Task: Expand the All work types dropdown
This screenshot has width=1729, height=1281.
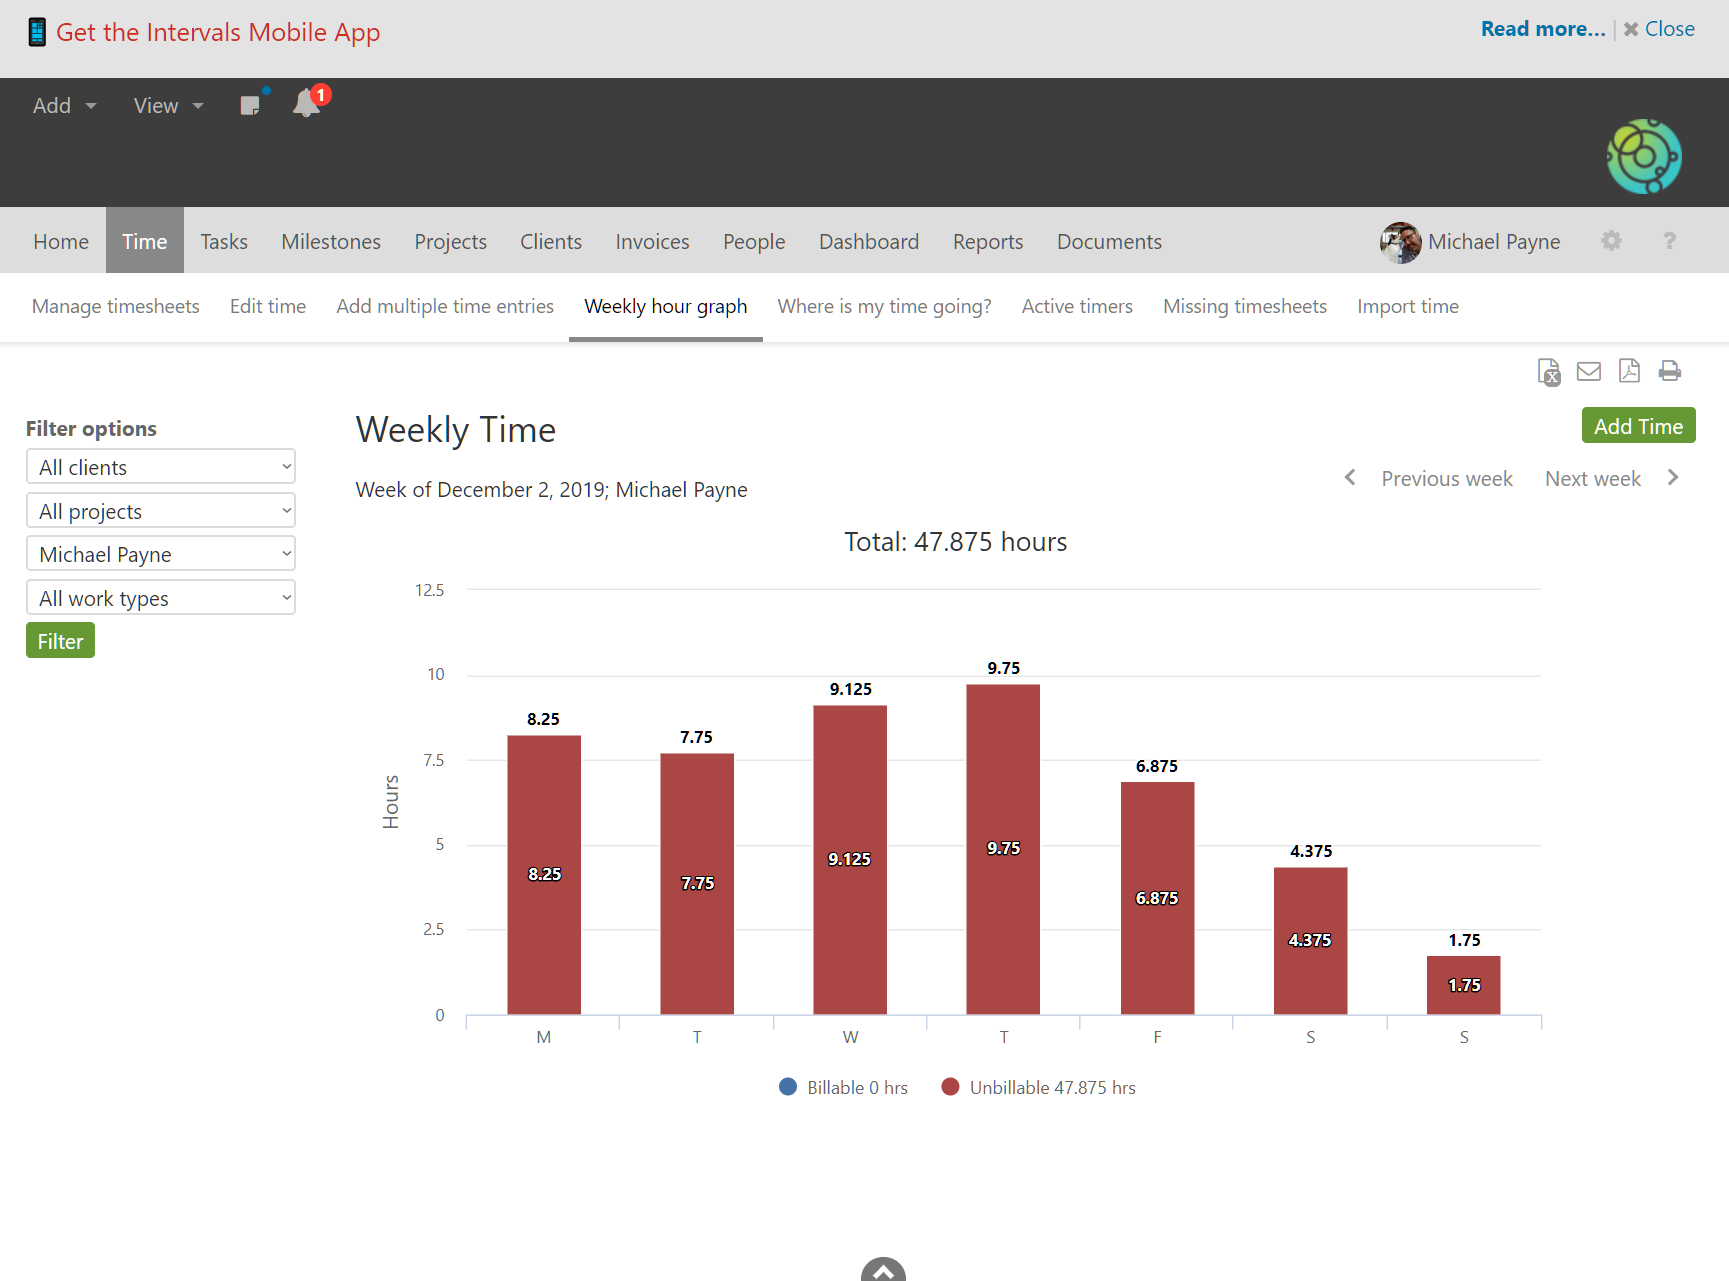Action: click(x=161, y=598)
